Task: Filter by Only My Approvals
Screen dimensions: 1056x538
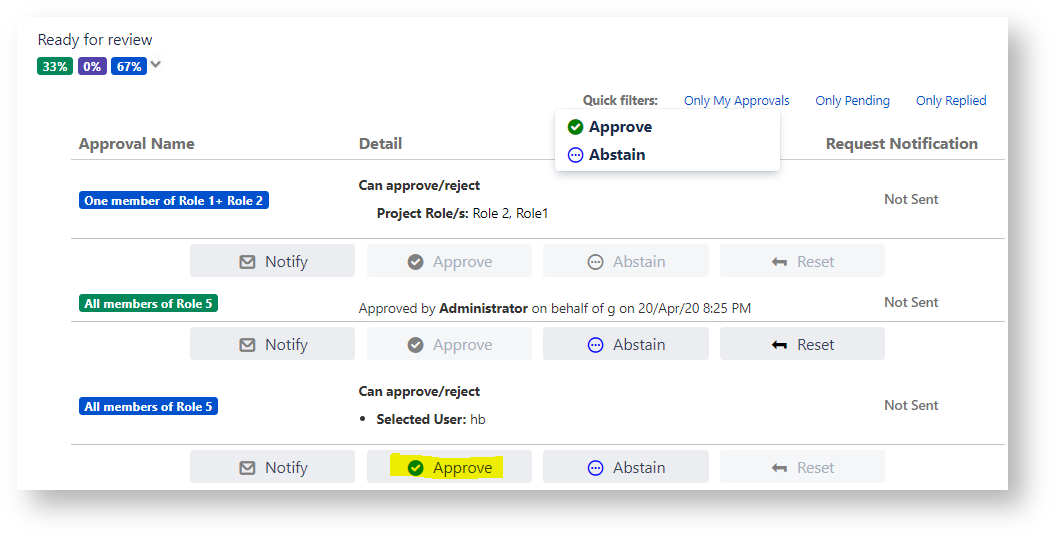Action: [736, 101]
